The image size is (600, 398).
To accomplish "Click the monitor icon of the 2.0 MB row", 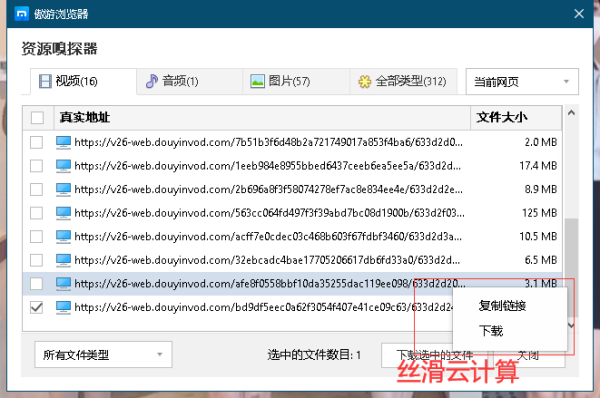I will [x=63, y=142].
